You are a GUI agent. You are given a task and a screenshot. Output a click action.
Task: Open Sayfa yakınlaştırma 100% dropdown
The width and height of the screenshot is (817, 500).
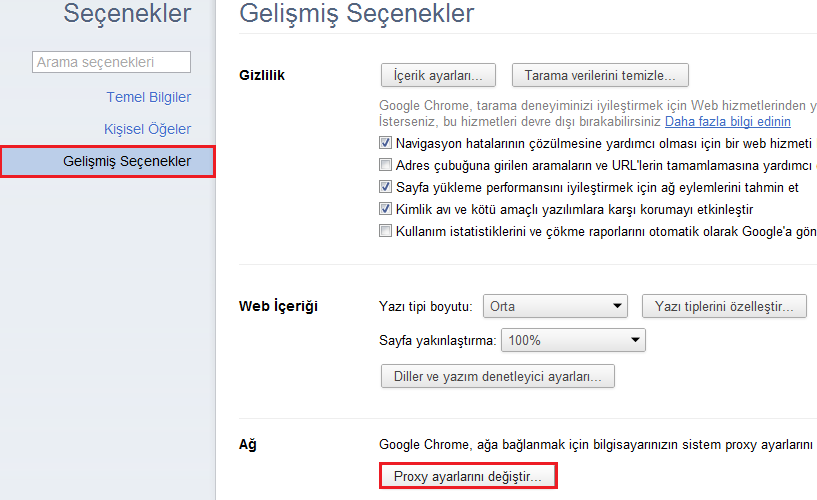point(573,341)
